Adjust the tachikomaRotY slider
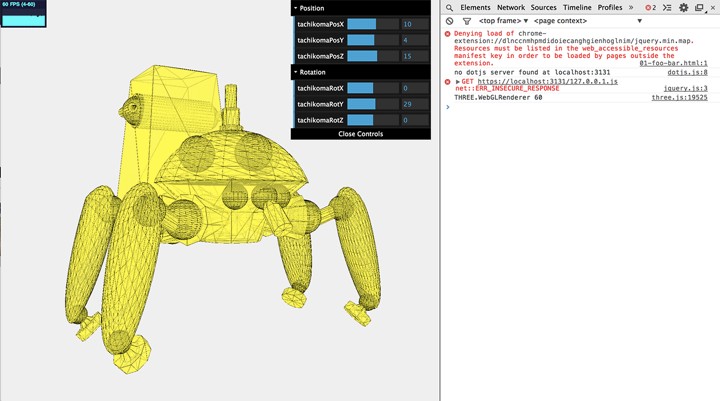The image size is (720, 401). click(372, 104)
